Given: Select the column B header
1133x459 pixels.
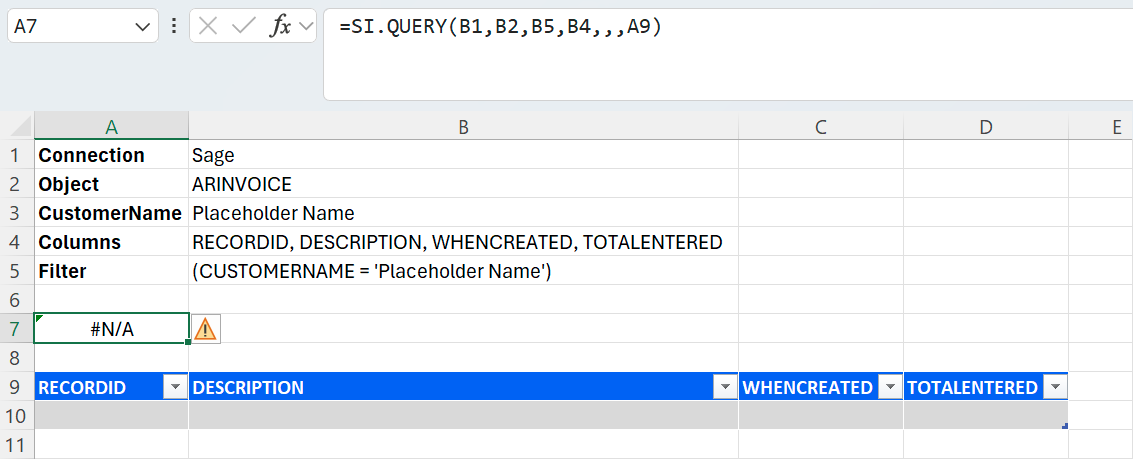Looking at the screenshot, I should 463,126.
